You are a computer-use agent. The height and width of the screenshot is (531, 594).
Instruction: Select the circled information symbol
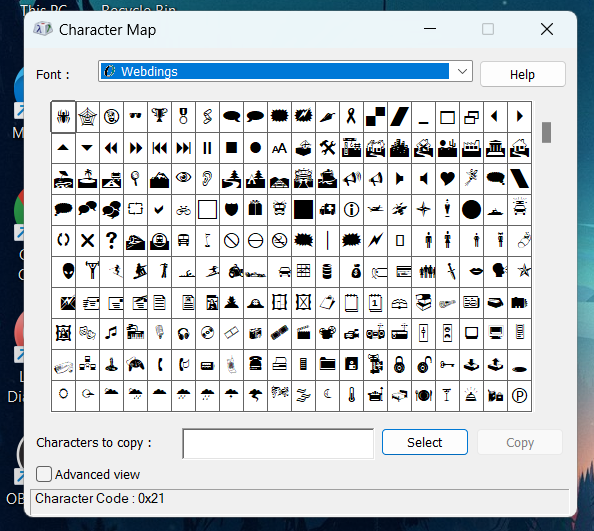pos(351,210)
